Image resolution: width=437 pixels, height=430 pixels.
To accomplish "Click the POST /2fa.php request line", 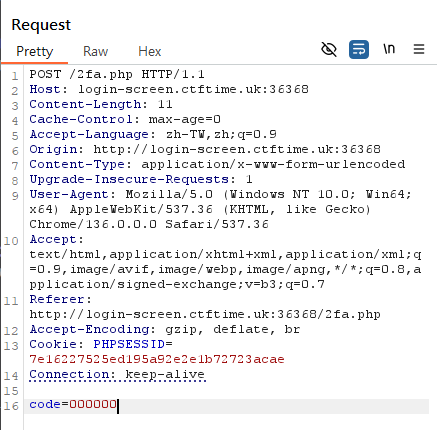I will pos(117,74).
